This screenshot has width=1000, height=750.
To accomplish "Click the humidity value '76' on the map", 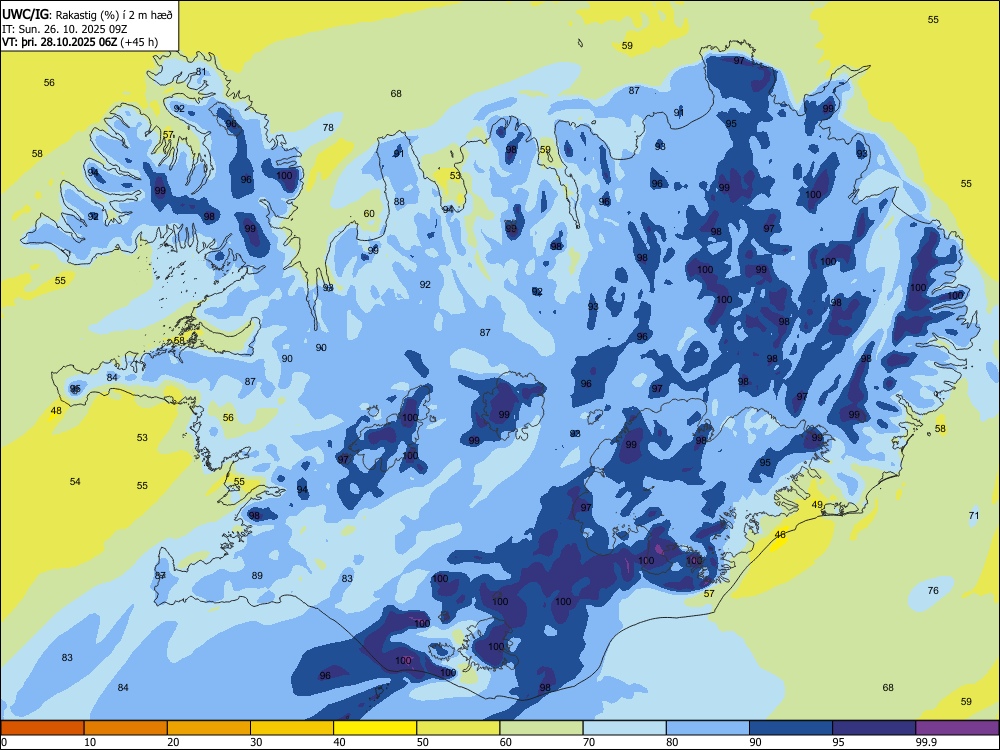I will pyautogui.click(x=933, y=591).
